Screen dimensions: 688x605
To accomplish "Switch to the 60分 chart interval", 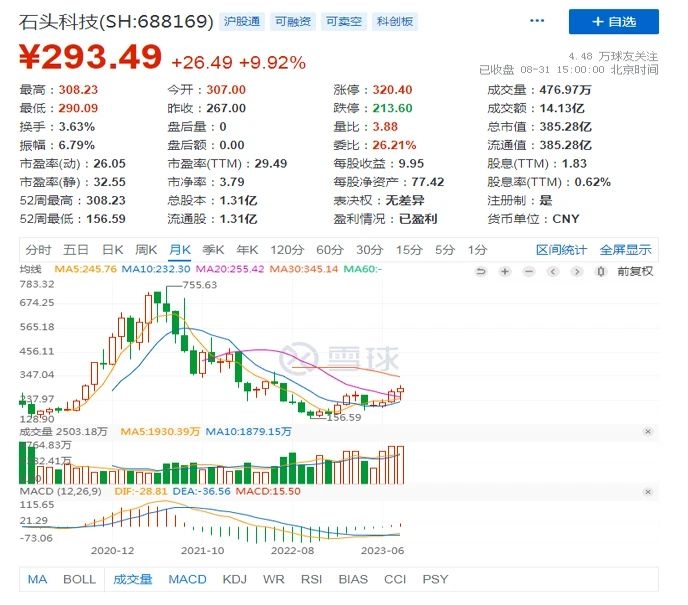I will [330, 250].
